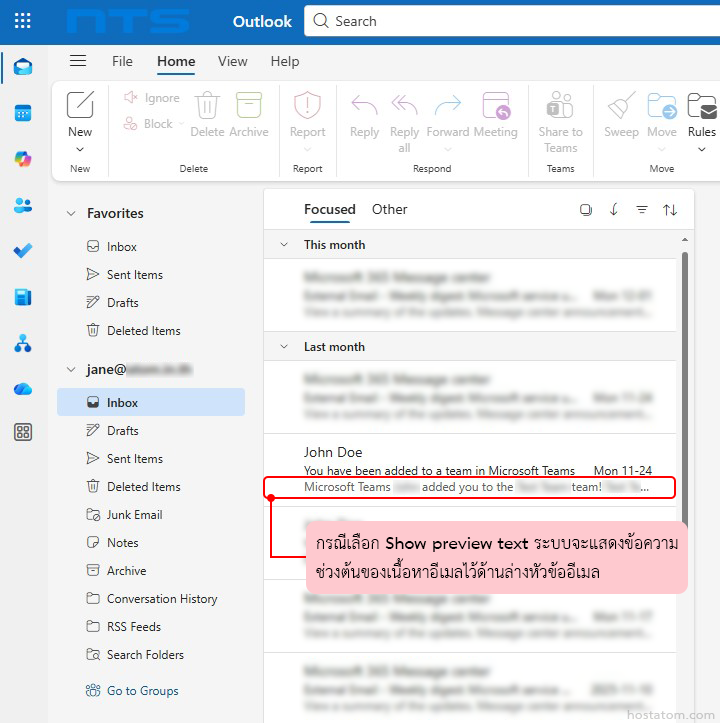720x723 pixels.
Task: Open the Filter messages icon
Action: pos(642,210)
